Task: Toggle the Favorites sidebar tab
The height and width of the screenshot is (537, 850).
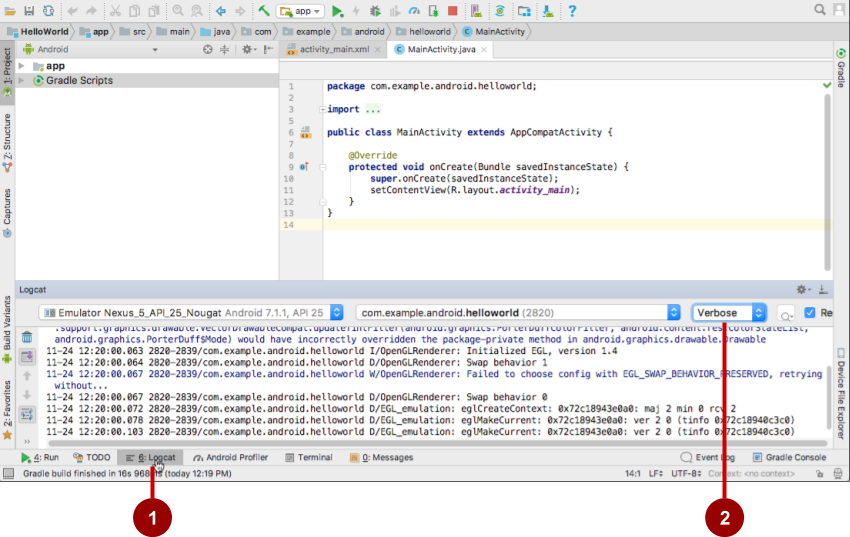Action: [7, 410]
